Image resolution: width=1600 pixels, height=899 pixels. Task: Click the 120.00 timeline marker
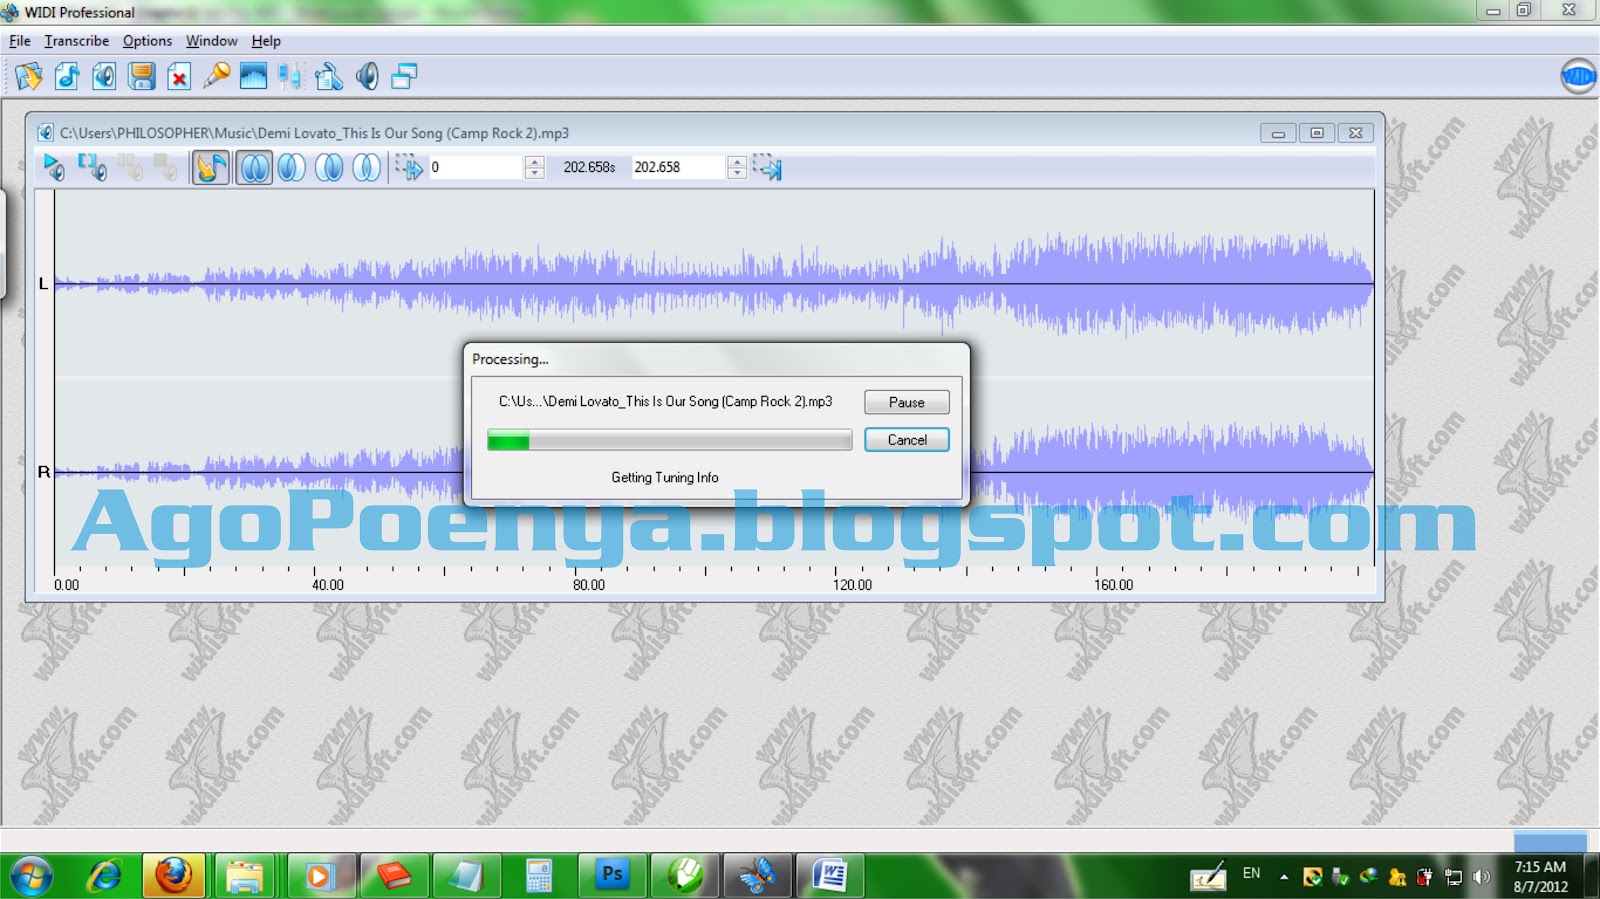(852, 585)
